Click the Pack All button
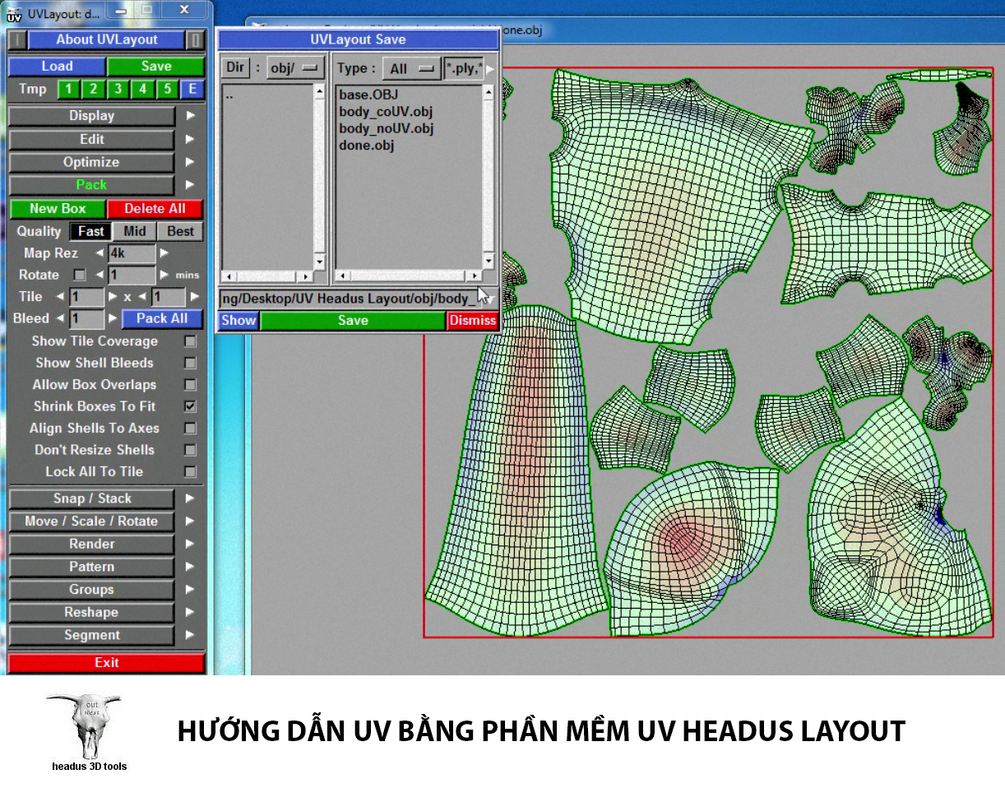 coord(161,318)
